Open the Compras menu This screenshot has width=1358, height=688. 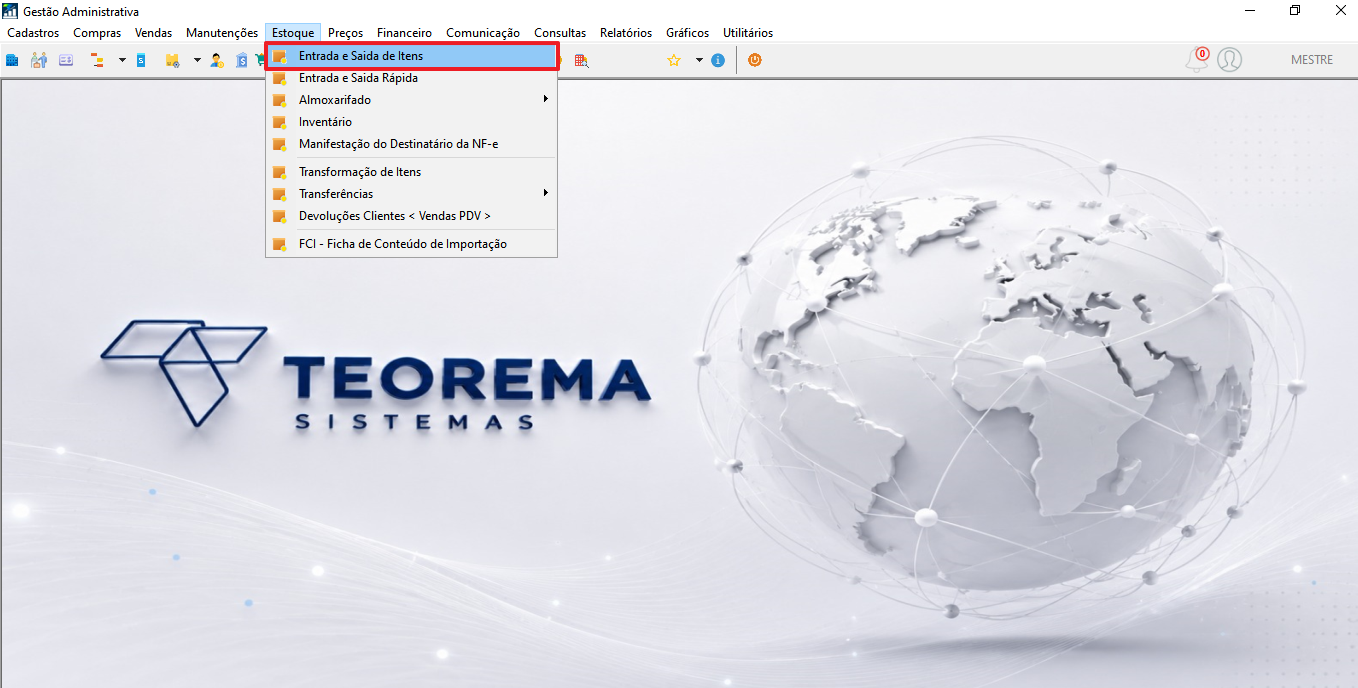click(x=97, y=33)
